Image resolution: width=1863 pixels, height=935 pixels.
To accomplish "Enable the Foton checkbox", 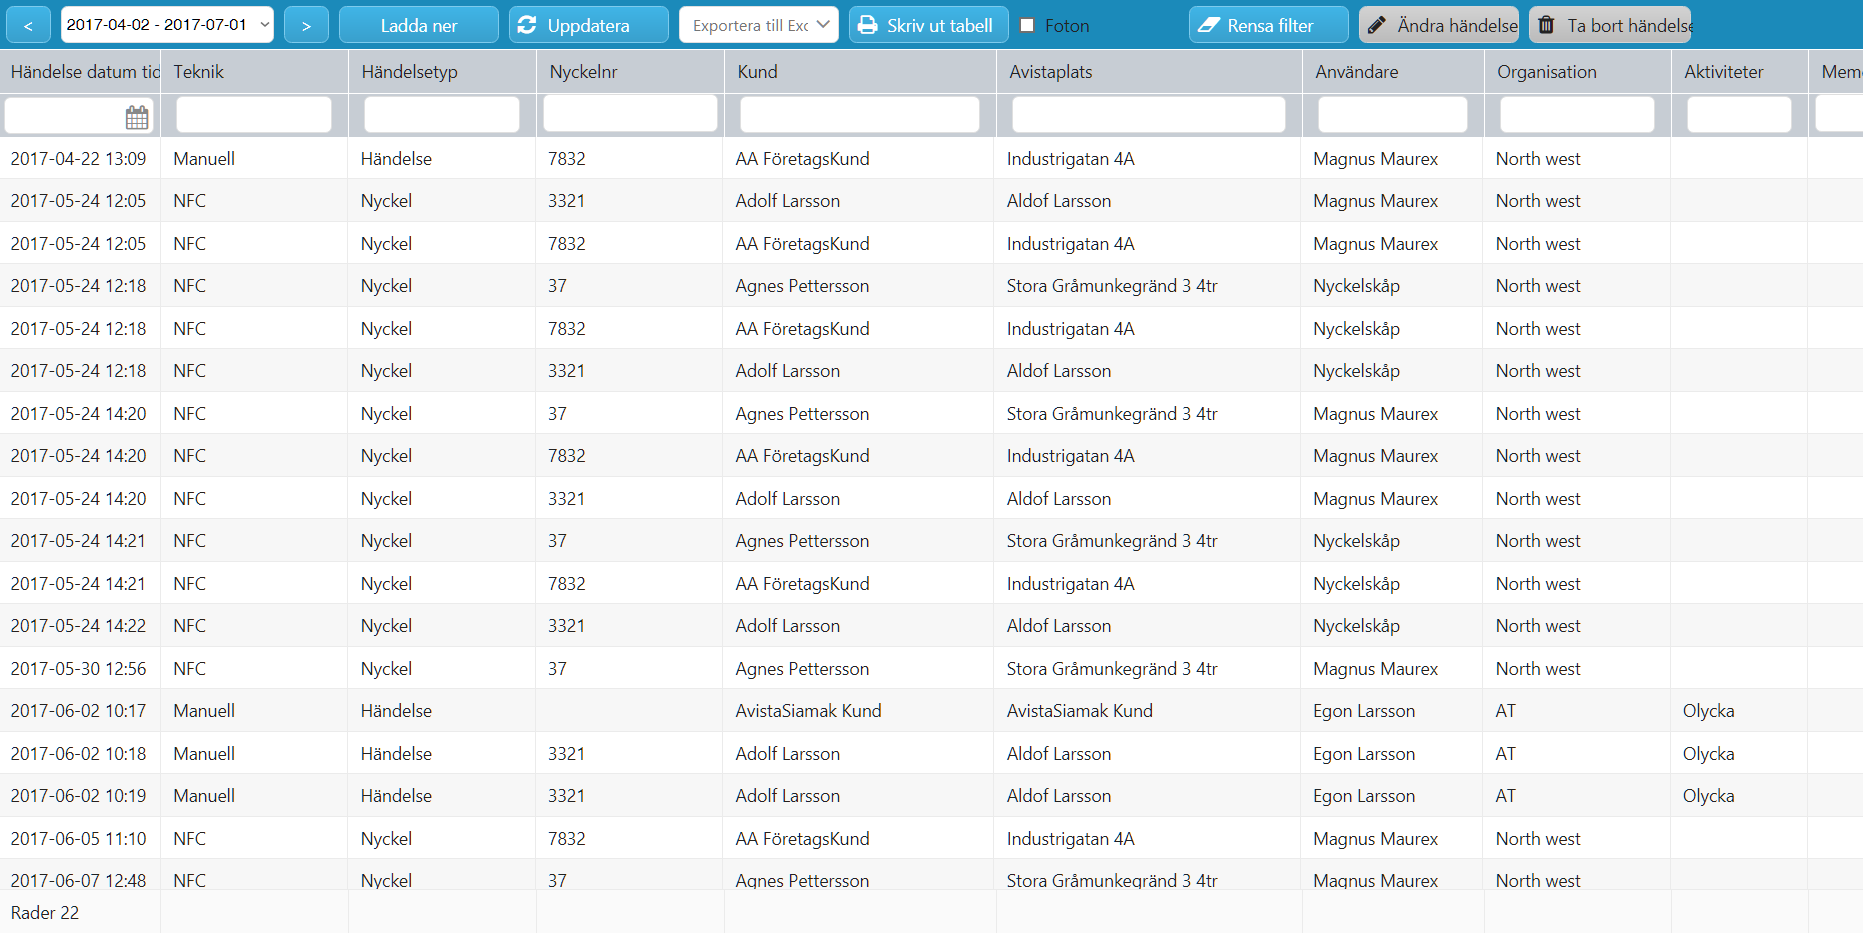I will (x=1027, y=26).
